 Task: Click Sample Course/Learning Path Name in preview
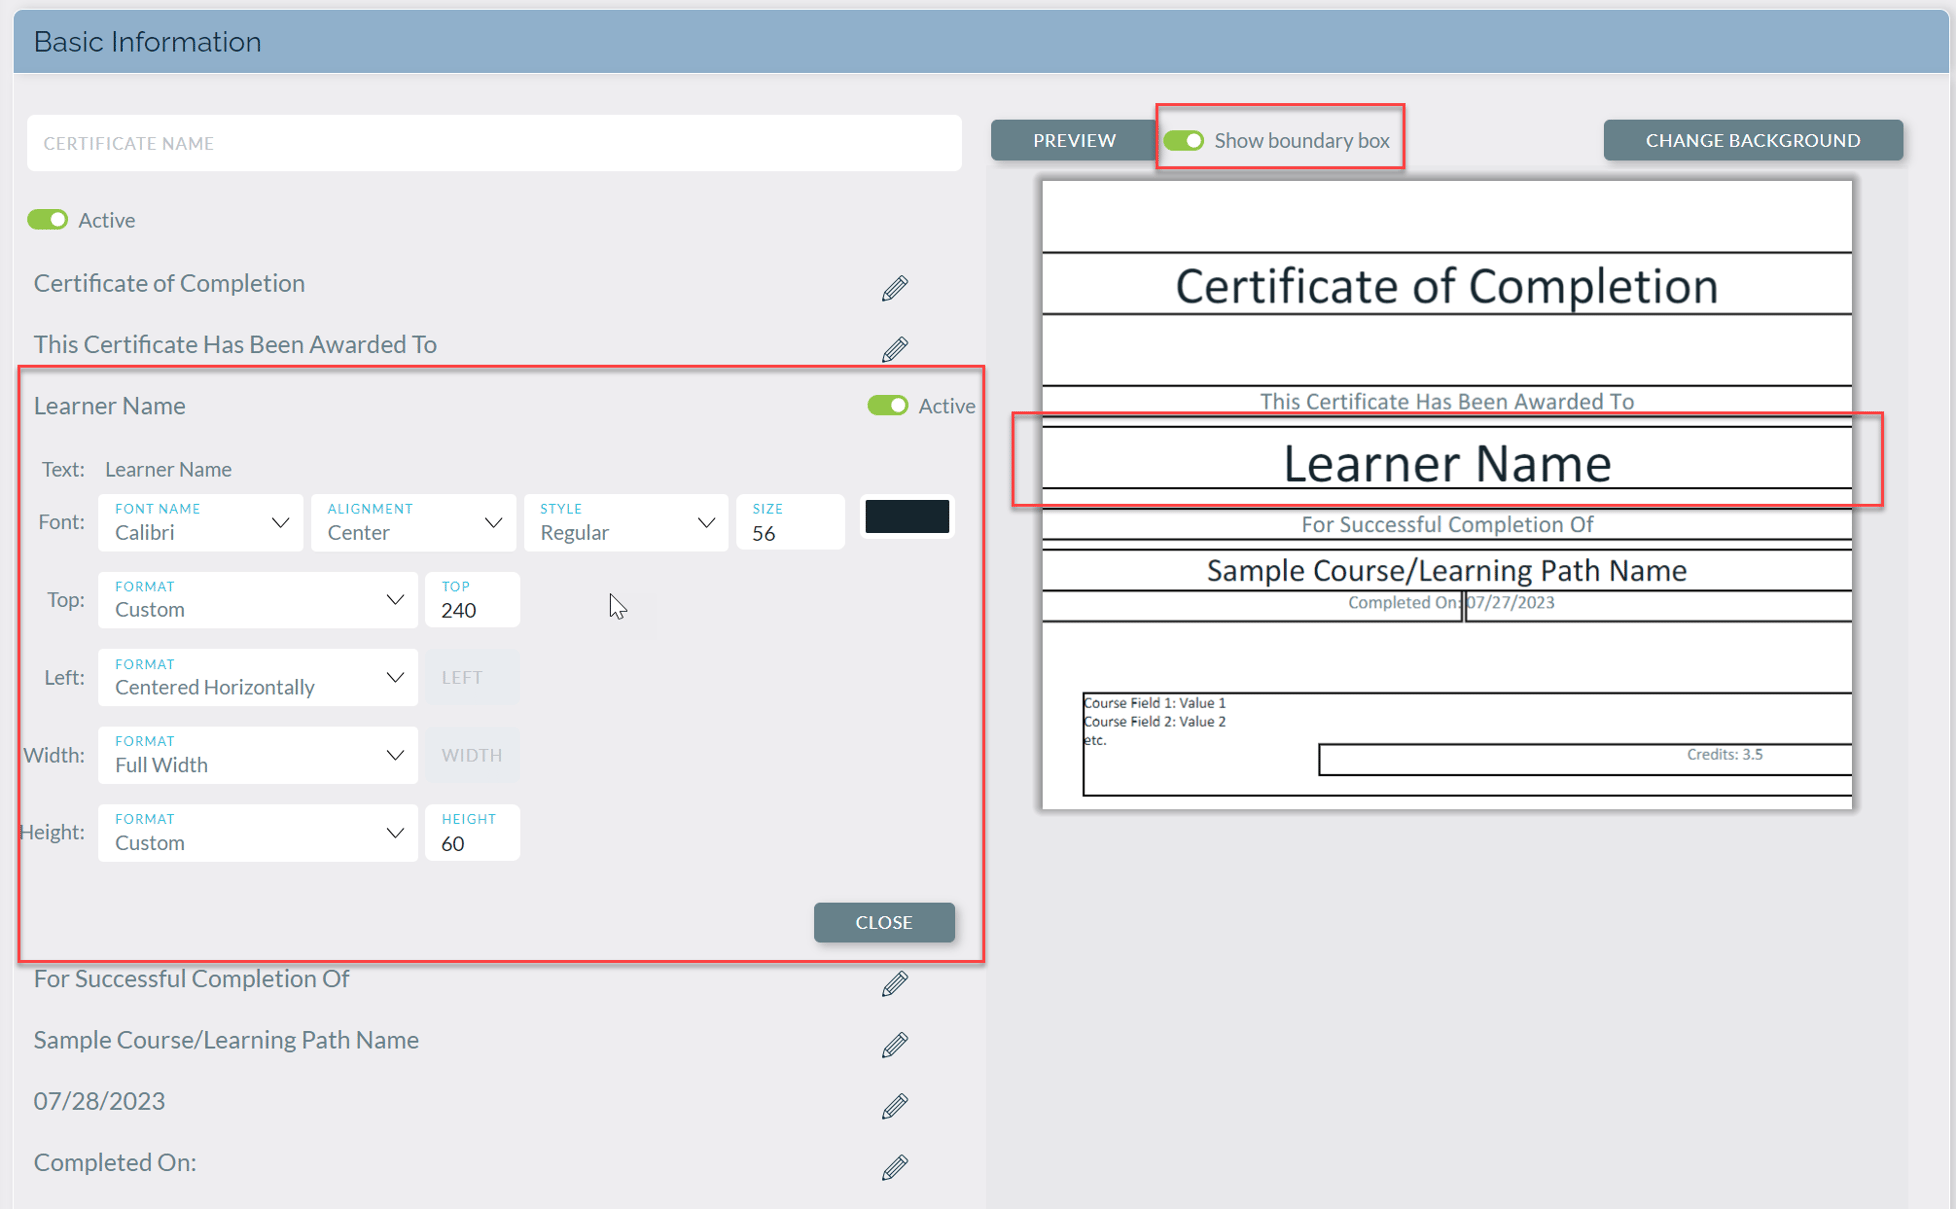(x=1447, y=570)
